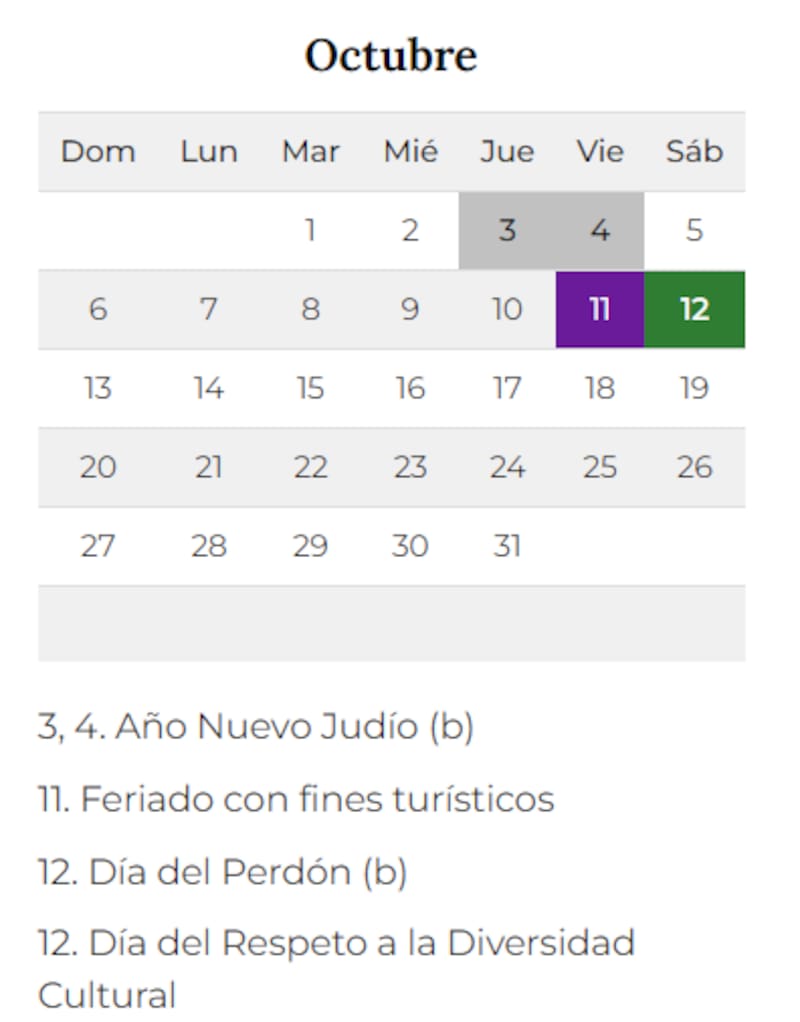Select the Sáb weekday header
This screenshot has height=1022, width=800.
(x=694, y=152)
